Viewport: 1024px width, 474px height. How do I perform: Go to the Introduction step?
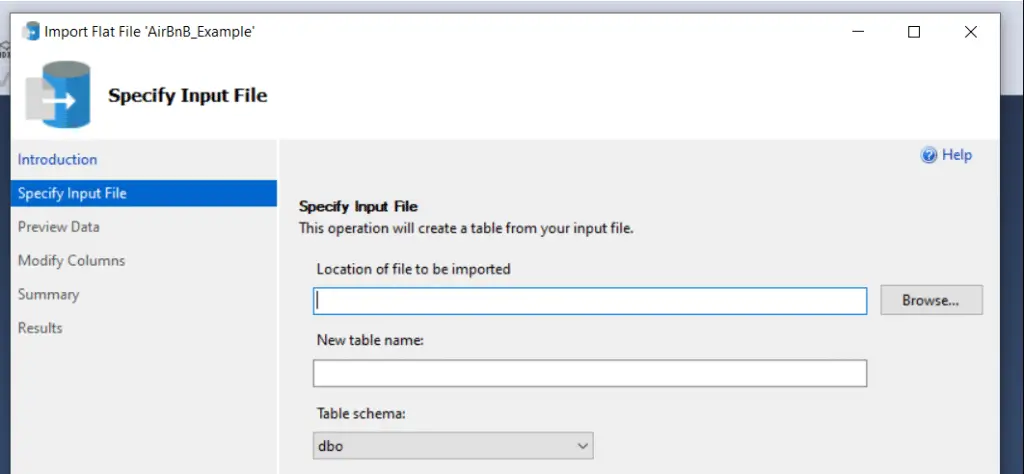click(x=57, y=159)
